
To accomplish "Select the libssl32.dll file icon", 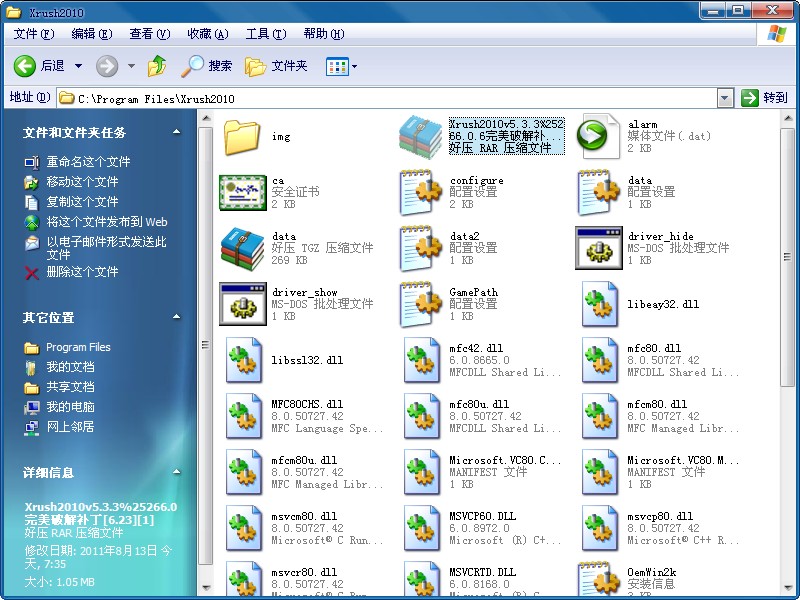I will (x=244, y=360).
